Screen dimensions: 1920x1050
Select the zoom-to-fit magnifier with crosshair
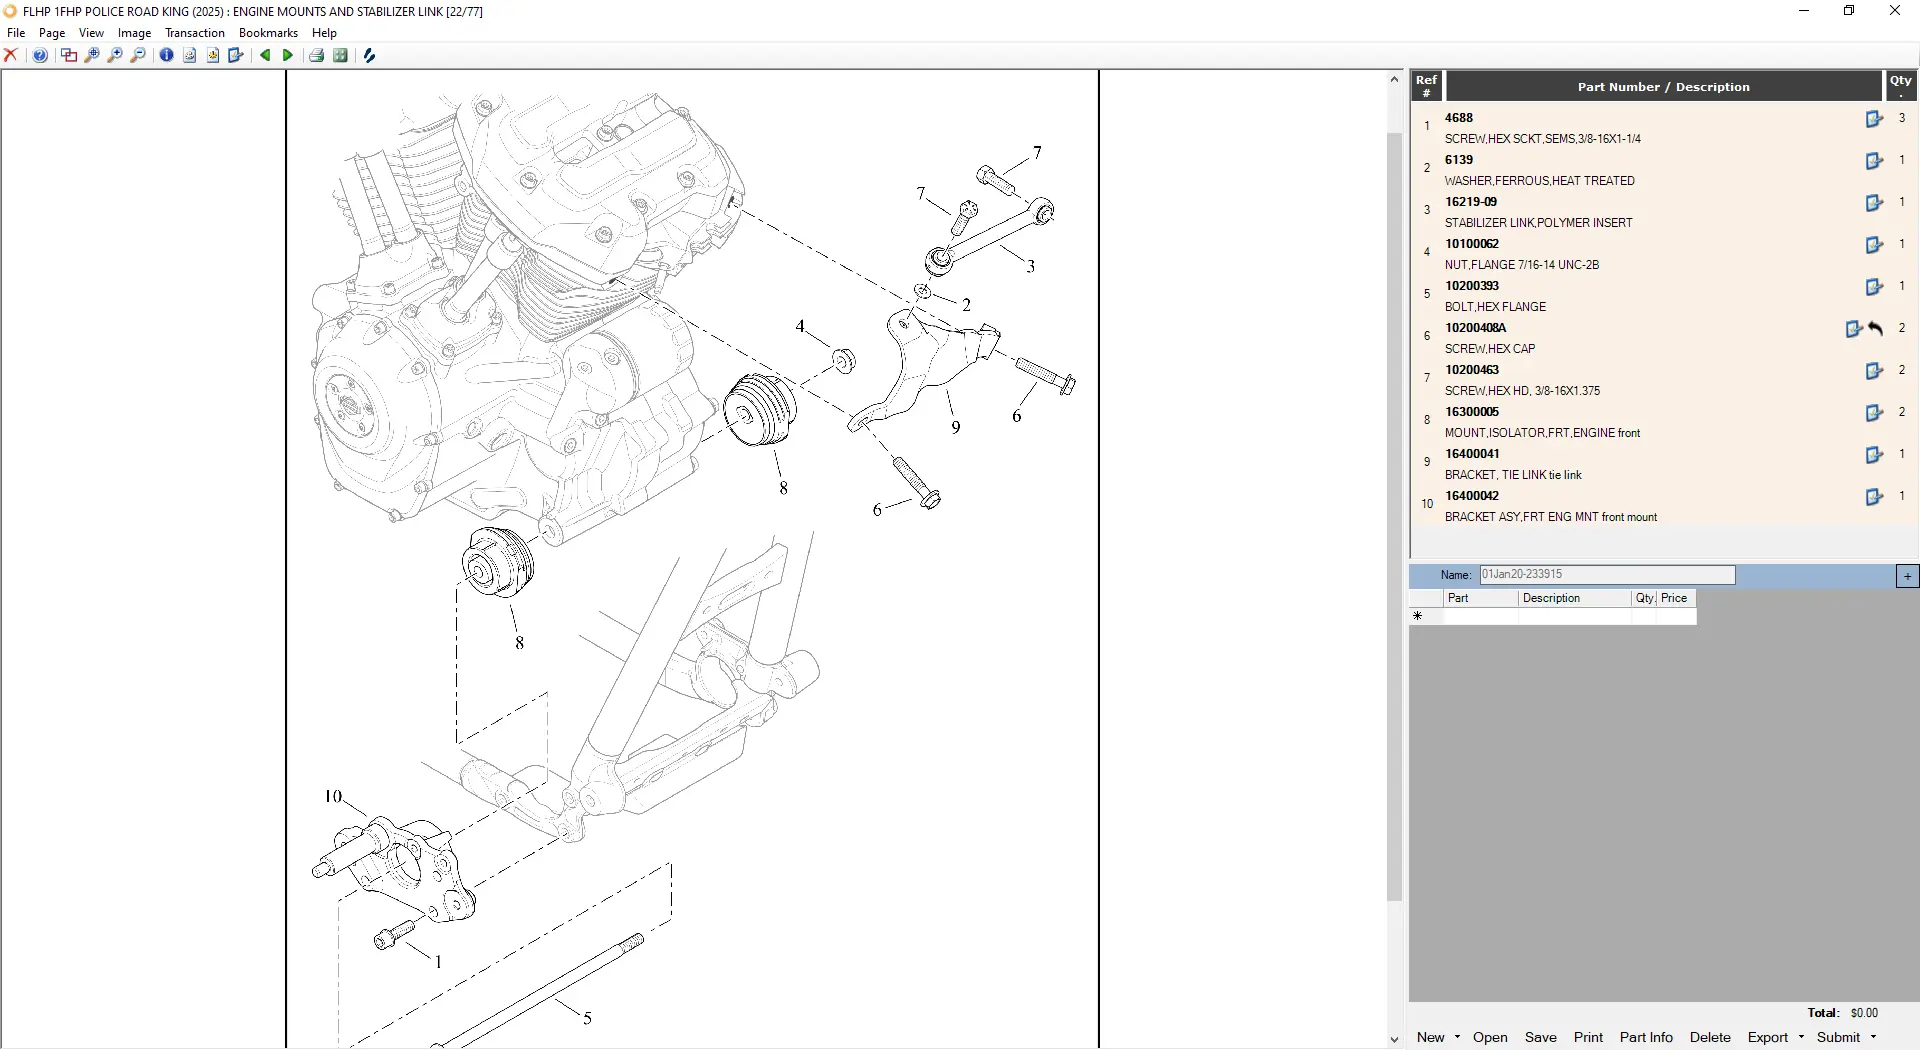click(x=92, y=56)
